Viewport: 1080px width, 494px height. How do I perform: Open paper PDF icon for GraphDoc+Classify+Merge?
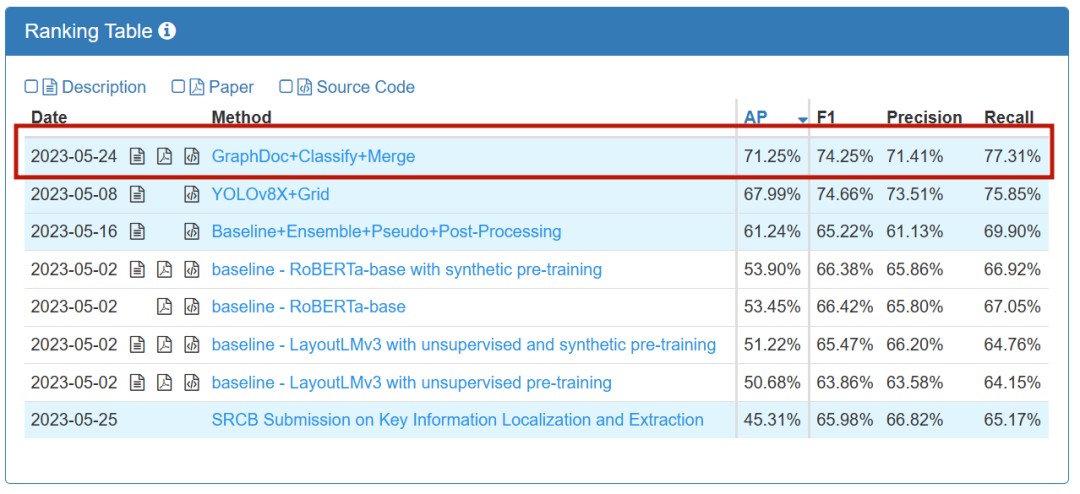pos(165,156)
